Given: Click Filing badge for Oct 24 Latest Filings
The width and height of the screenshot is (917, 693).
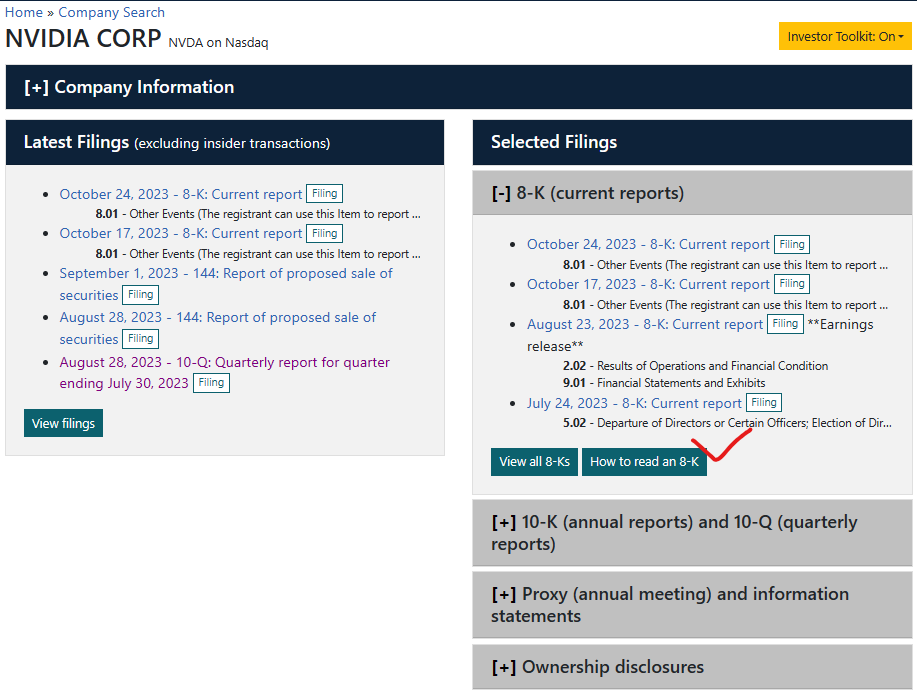Looking at the screenshot, I should tap(325, 194).
